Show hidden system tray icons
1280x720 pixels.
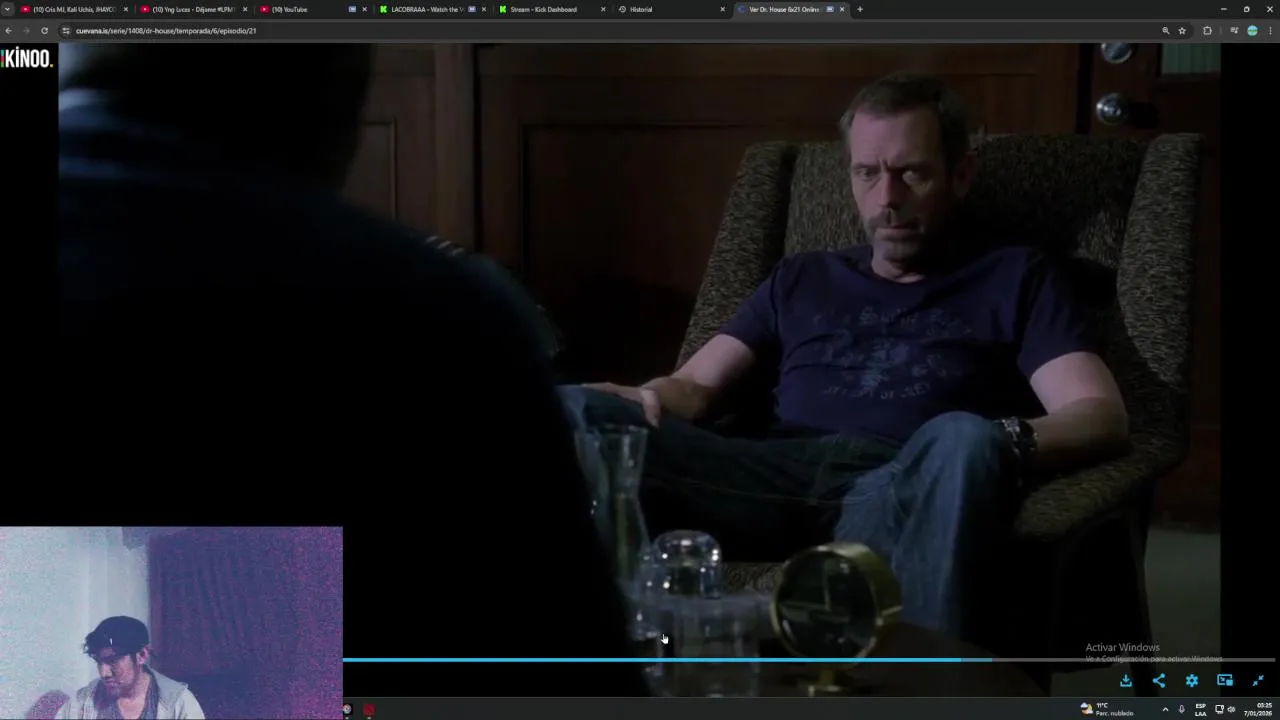1164,709
